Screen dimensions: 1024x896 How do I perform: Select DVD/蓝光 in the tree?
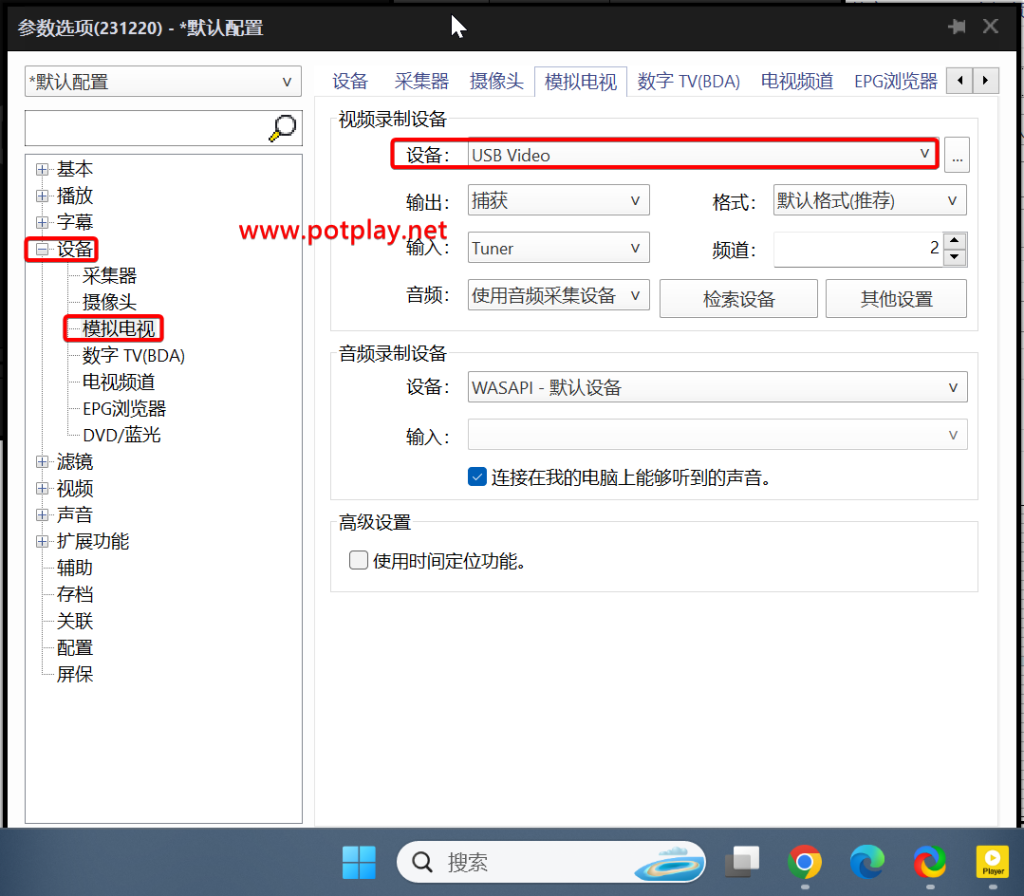tap(121, 436)
